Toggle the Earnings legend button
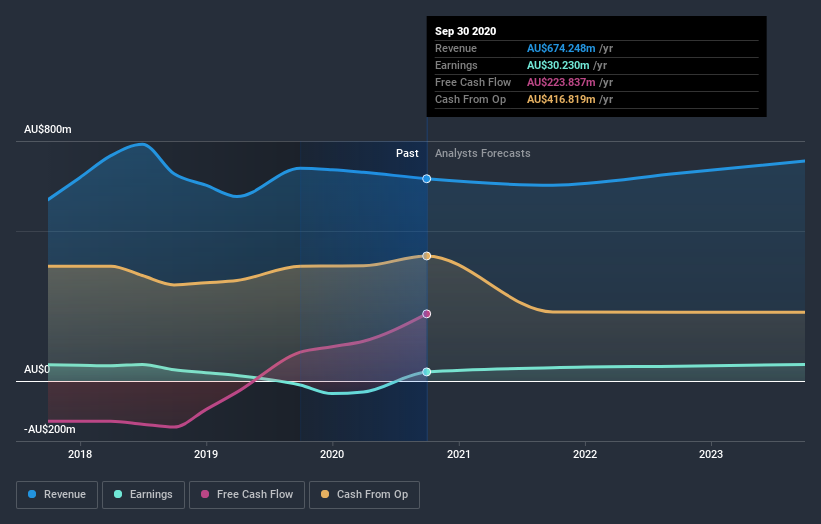The height and width of the screenshot is (524, 821). coord(143,495)
